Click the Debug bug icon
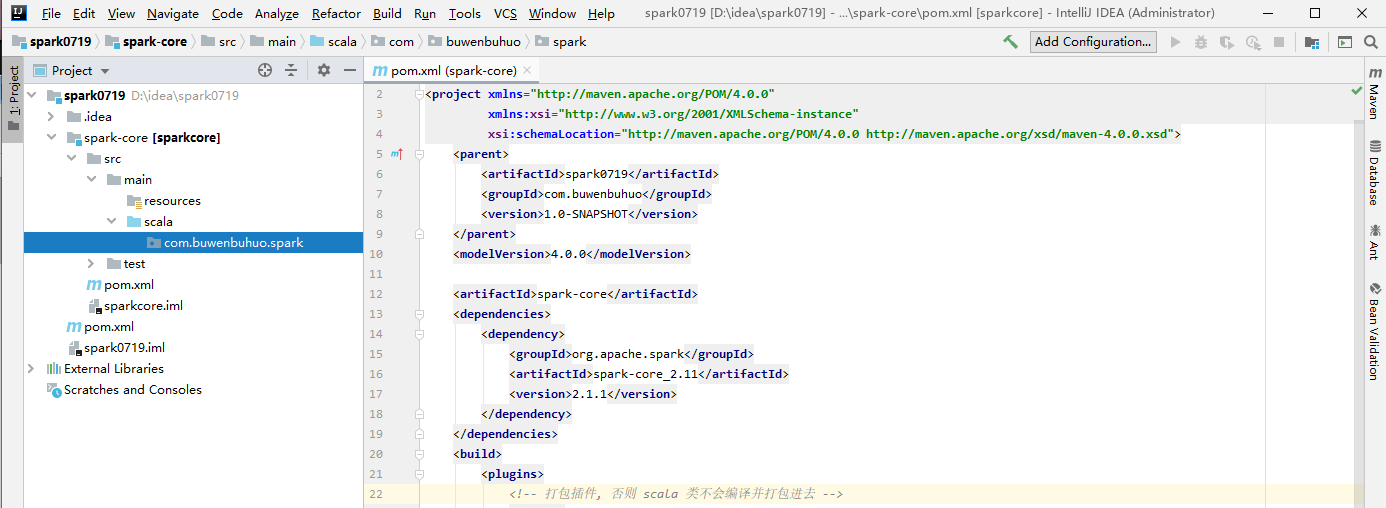The width and height of the screenshot is (1386, 508). pos(1200,42)
